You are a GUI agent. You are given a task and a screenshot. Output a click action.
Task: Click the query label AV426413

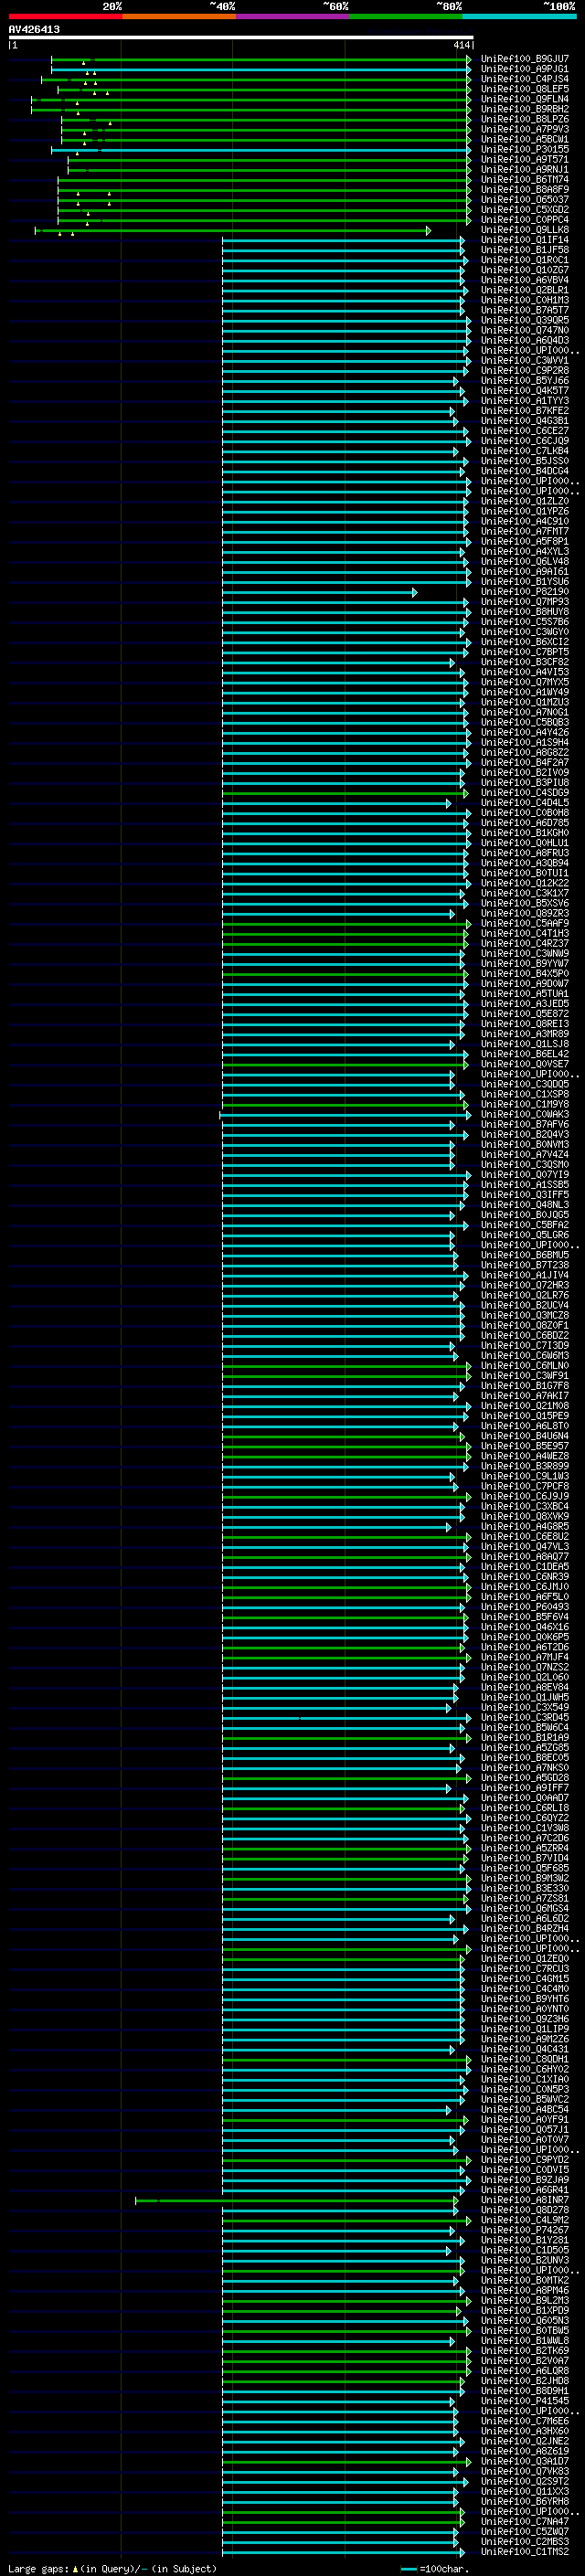point(34,30)
